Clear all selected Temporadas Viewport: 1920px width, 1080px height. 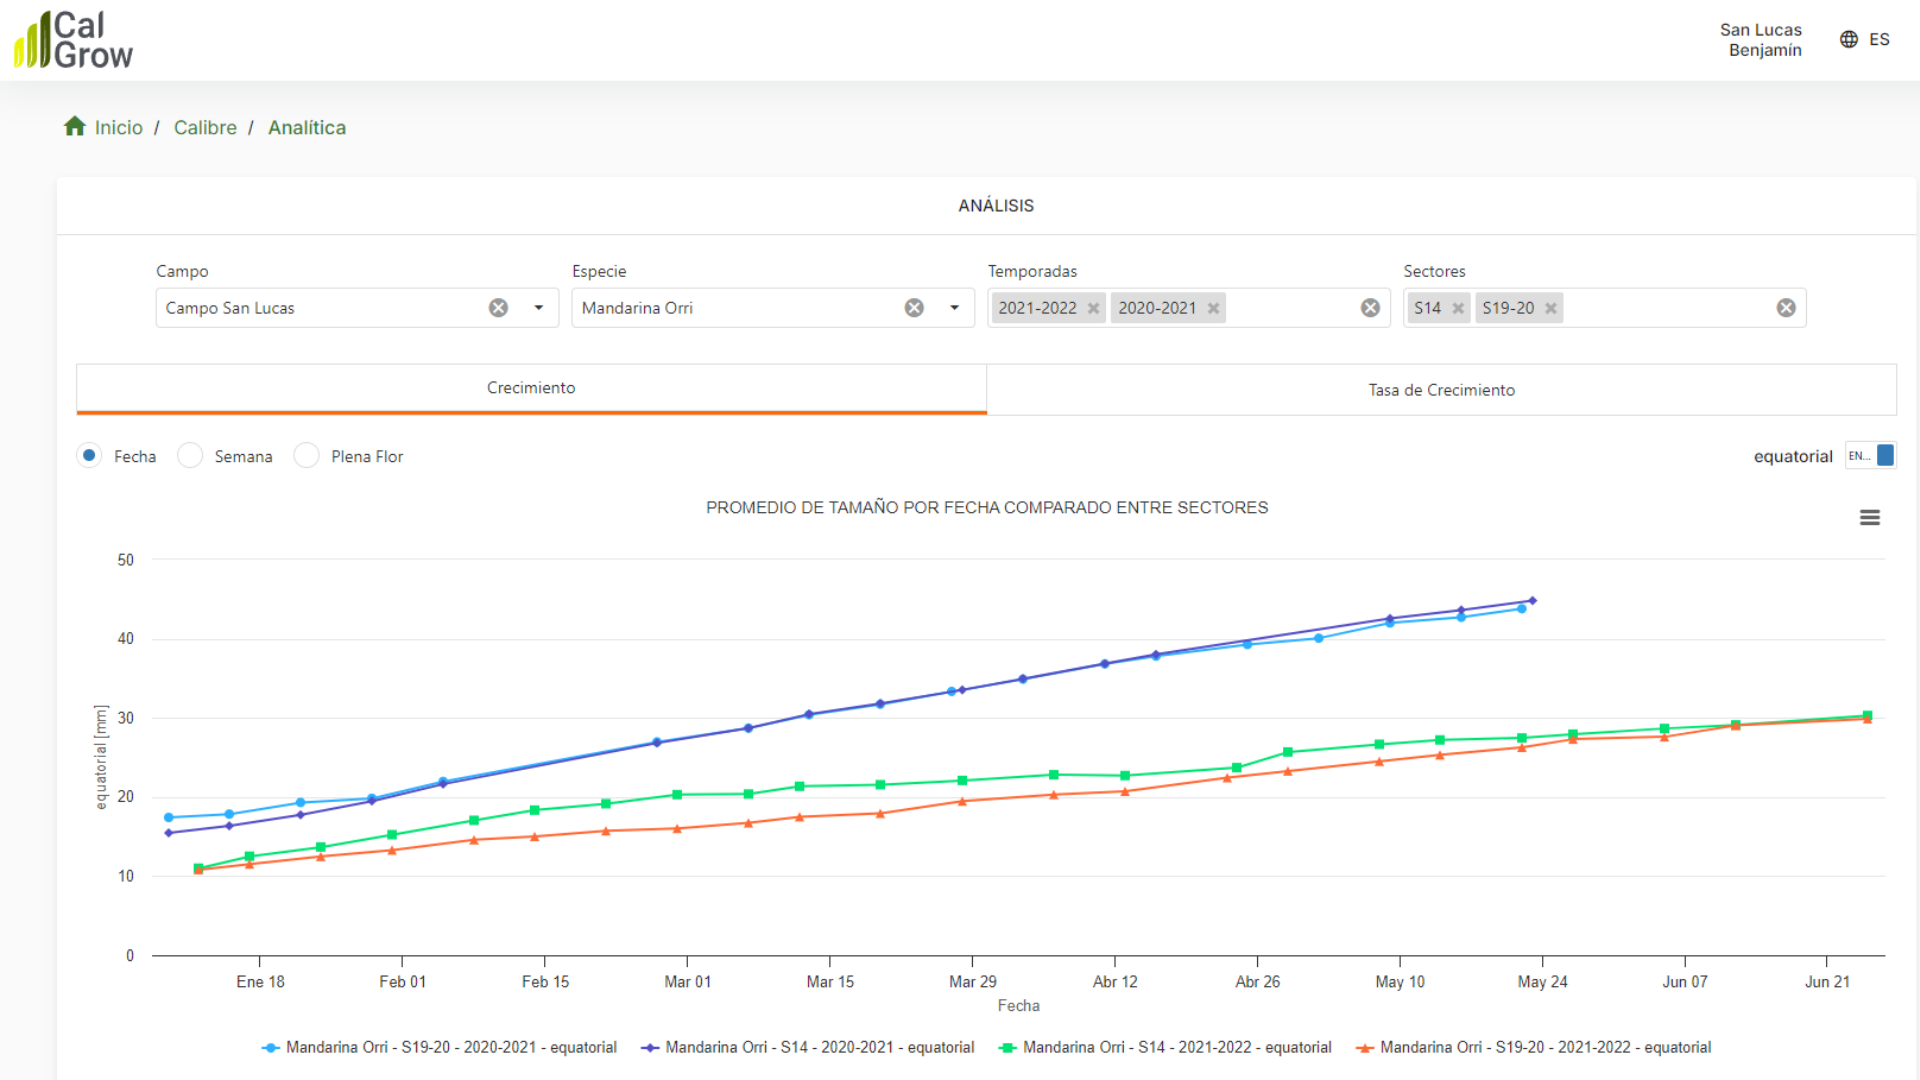1370,308
